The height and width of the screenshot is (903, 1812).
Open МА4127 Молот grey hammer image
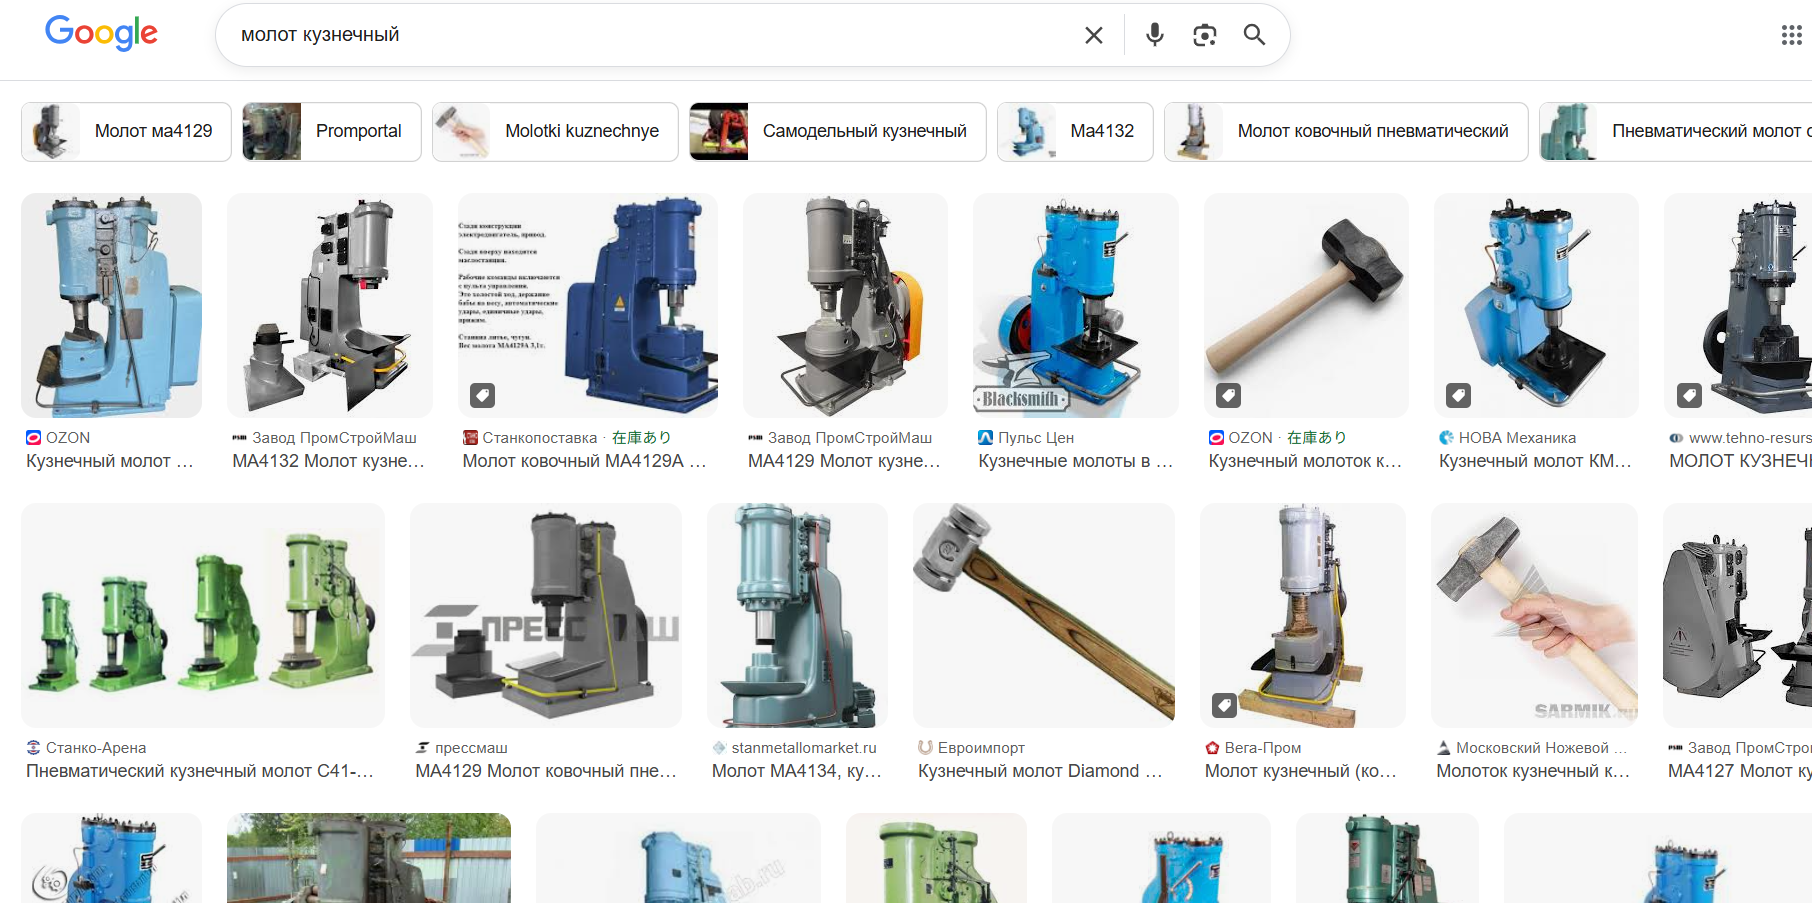[x=1737, y=615]
